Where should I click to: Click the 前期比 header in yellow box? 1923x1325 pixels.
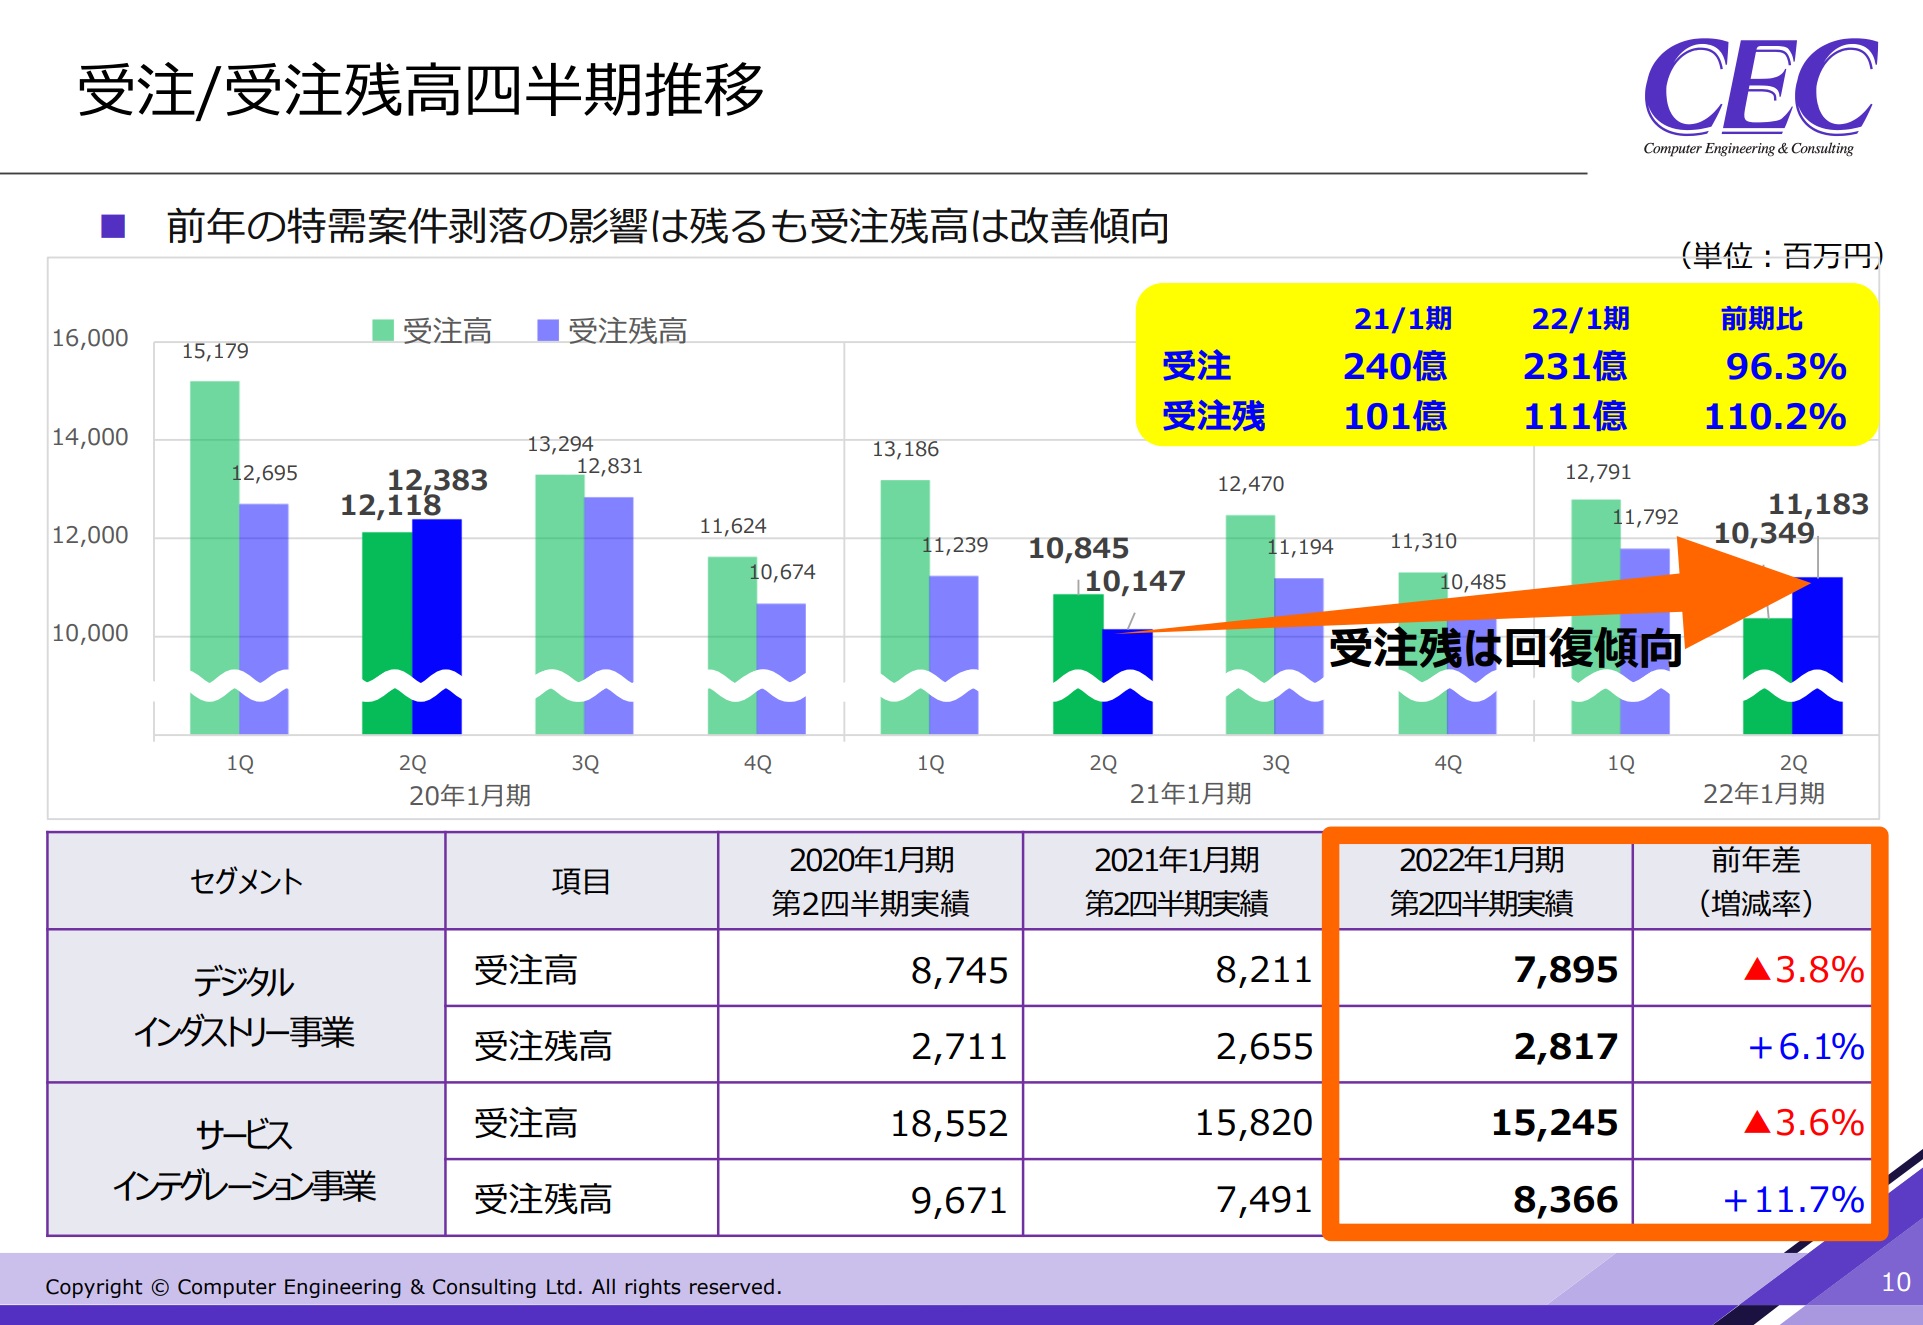pyautogui.click(x=1761, y=319)
